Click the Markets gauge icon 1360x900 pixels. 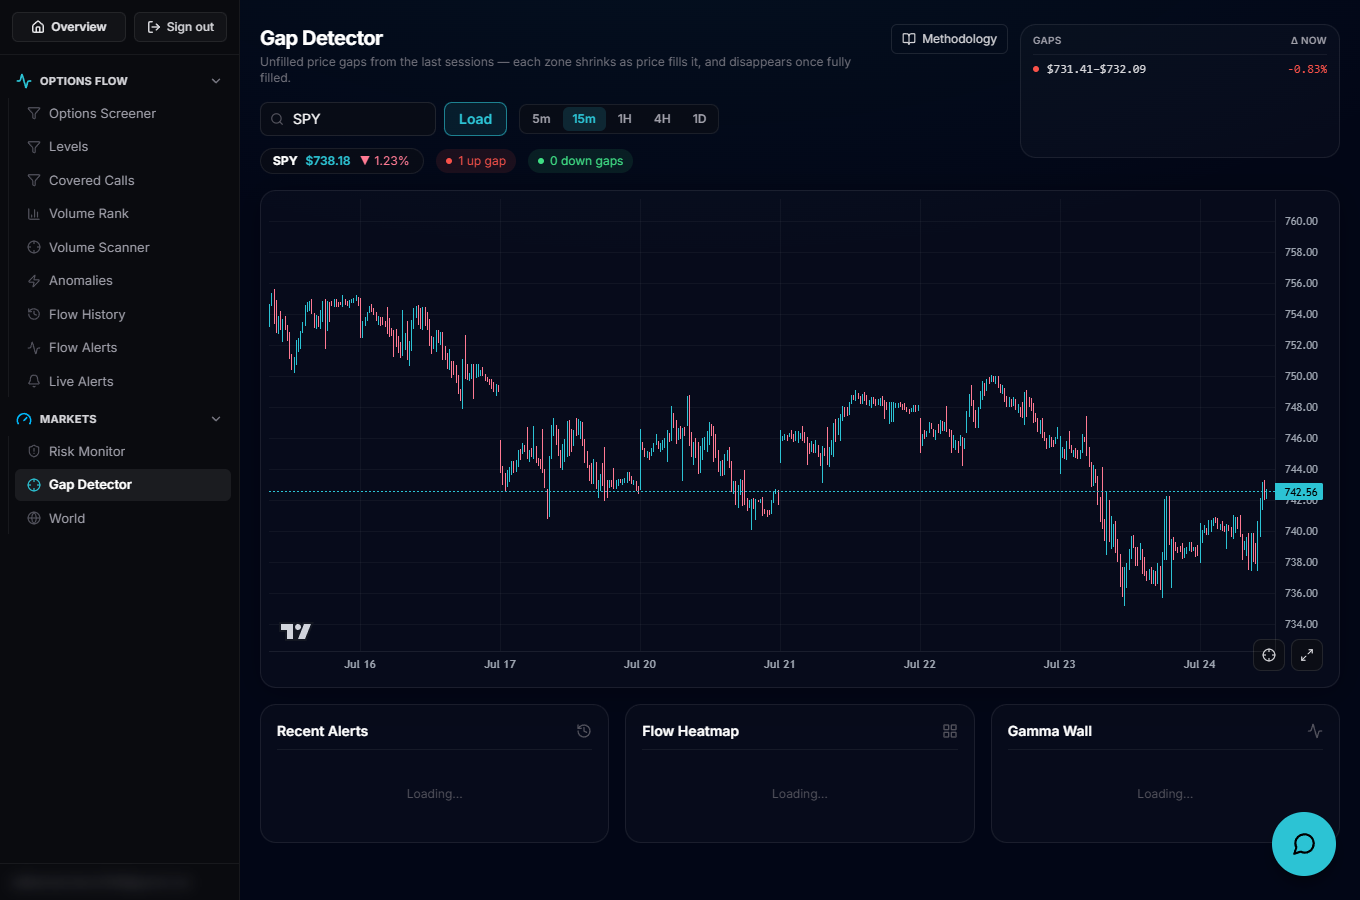tap(24, 419)
